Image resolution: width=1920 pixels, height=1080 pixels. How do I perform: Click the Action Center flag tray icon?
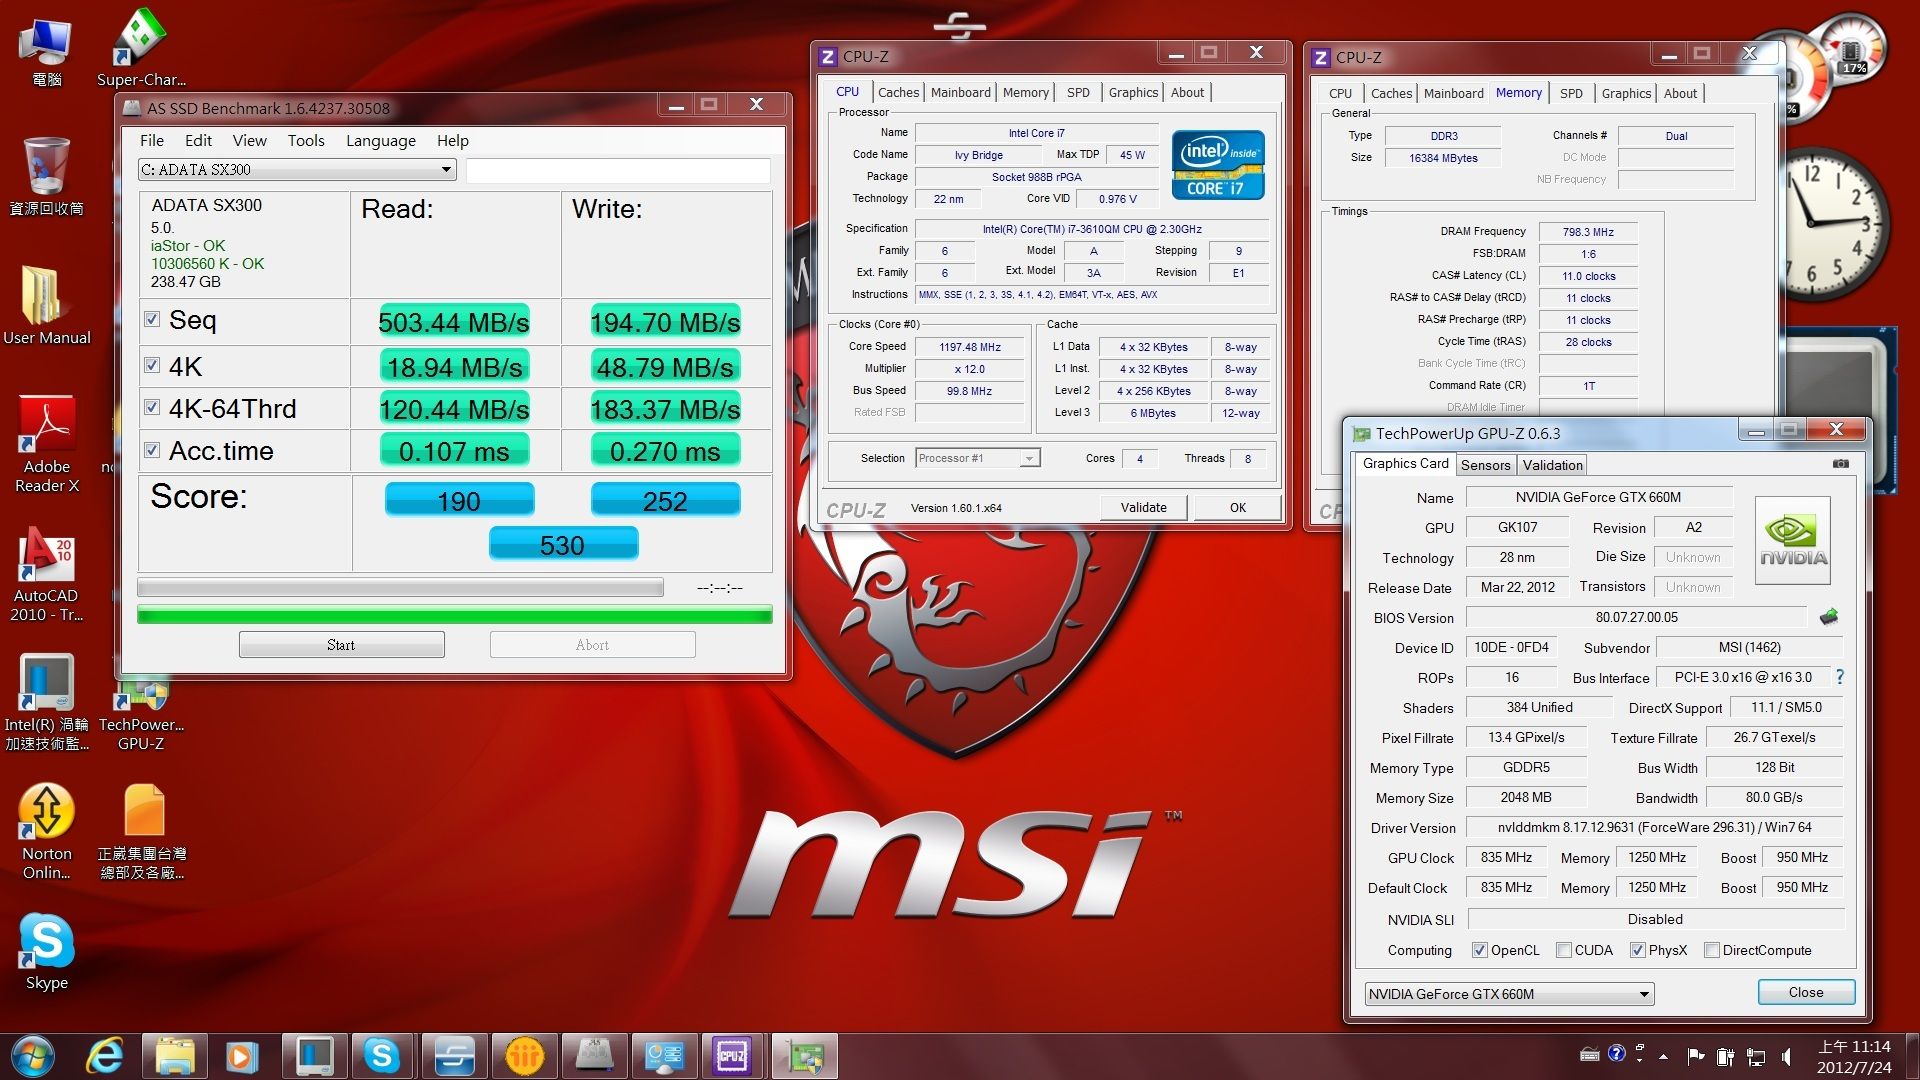pos(1695,1056)
